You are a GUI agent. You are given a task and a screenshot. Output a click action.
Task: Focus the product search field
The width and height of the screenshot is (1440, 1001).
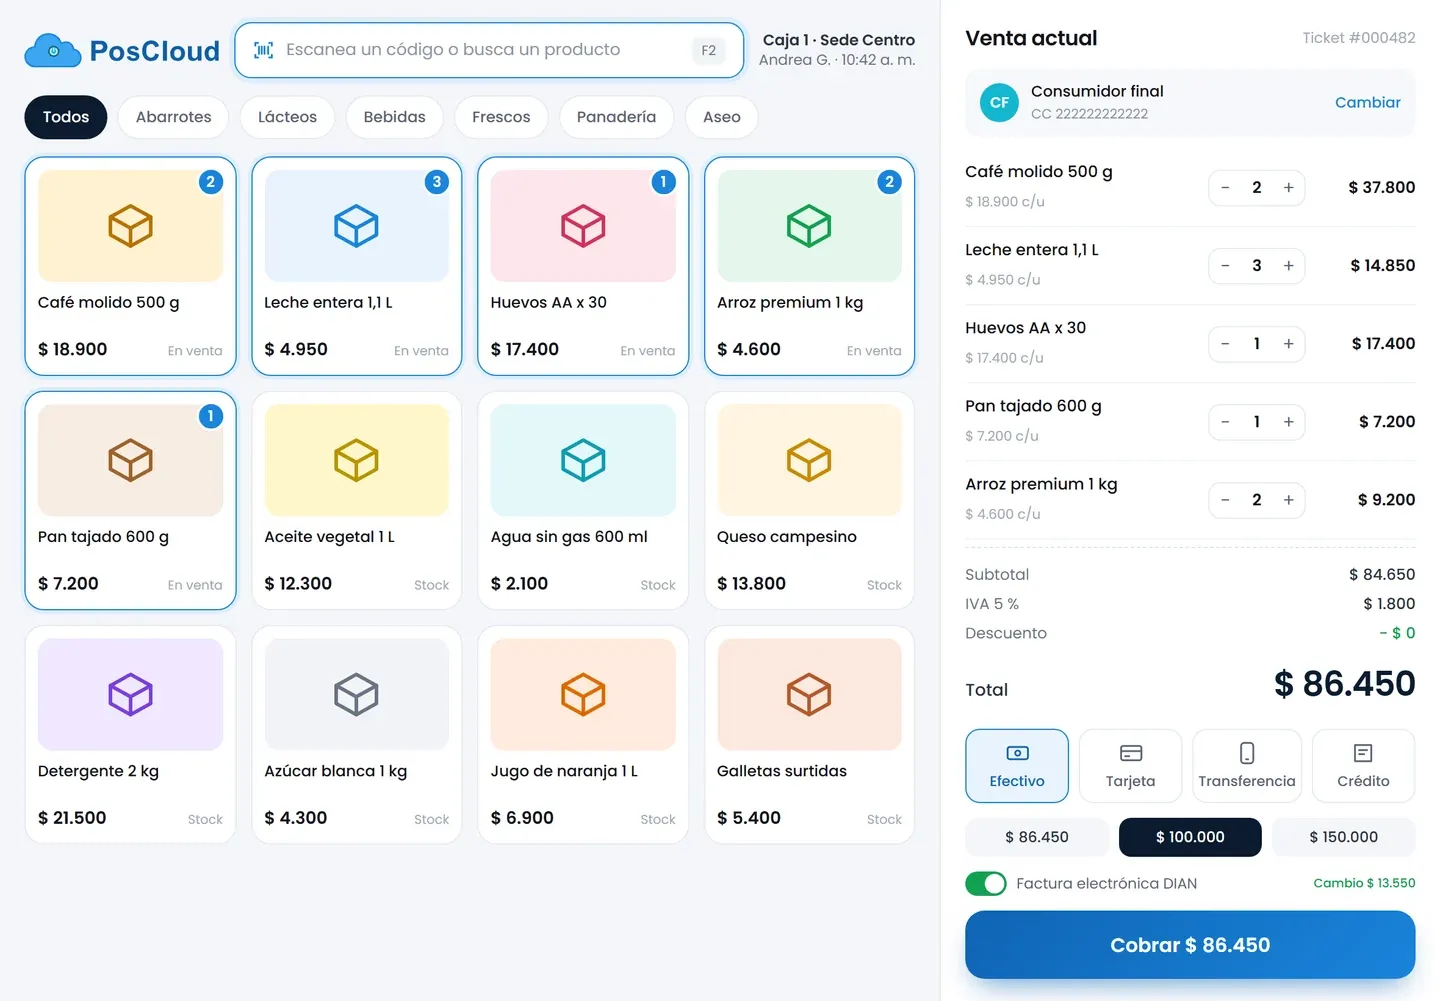click(x=489, y=50)
